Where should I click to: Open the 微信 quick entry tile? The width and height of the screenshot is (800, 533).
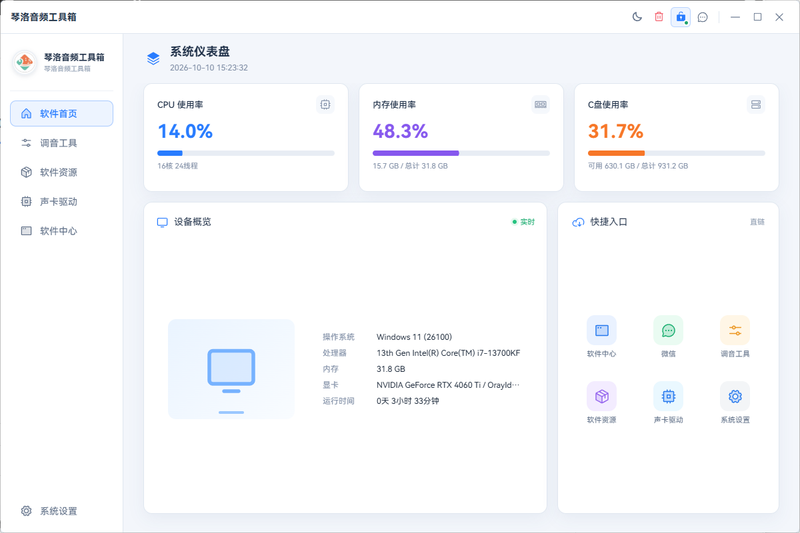coord(668,337)
